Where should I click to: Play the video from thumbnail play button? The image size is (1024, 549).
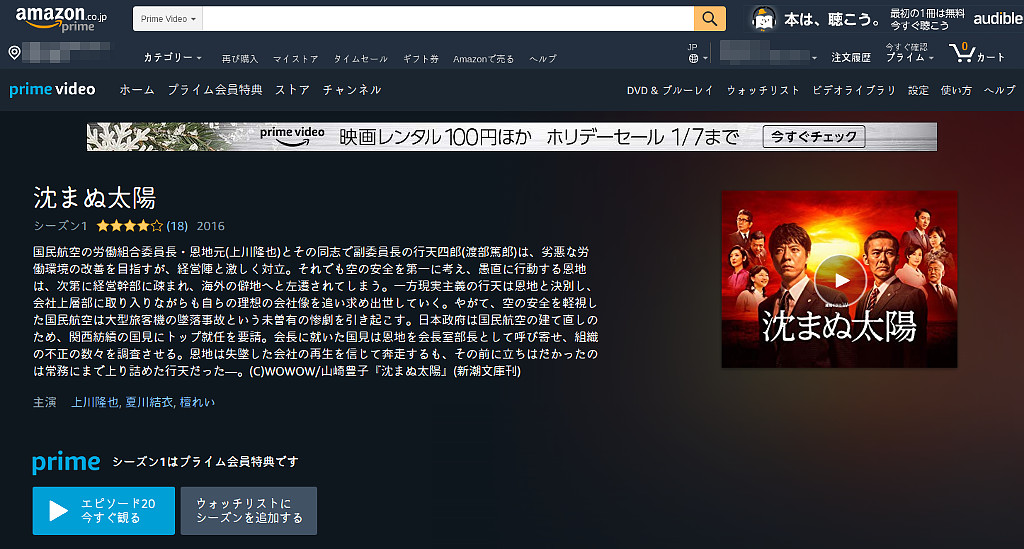[840, 280]
